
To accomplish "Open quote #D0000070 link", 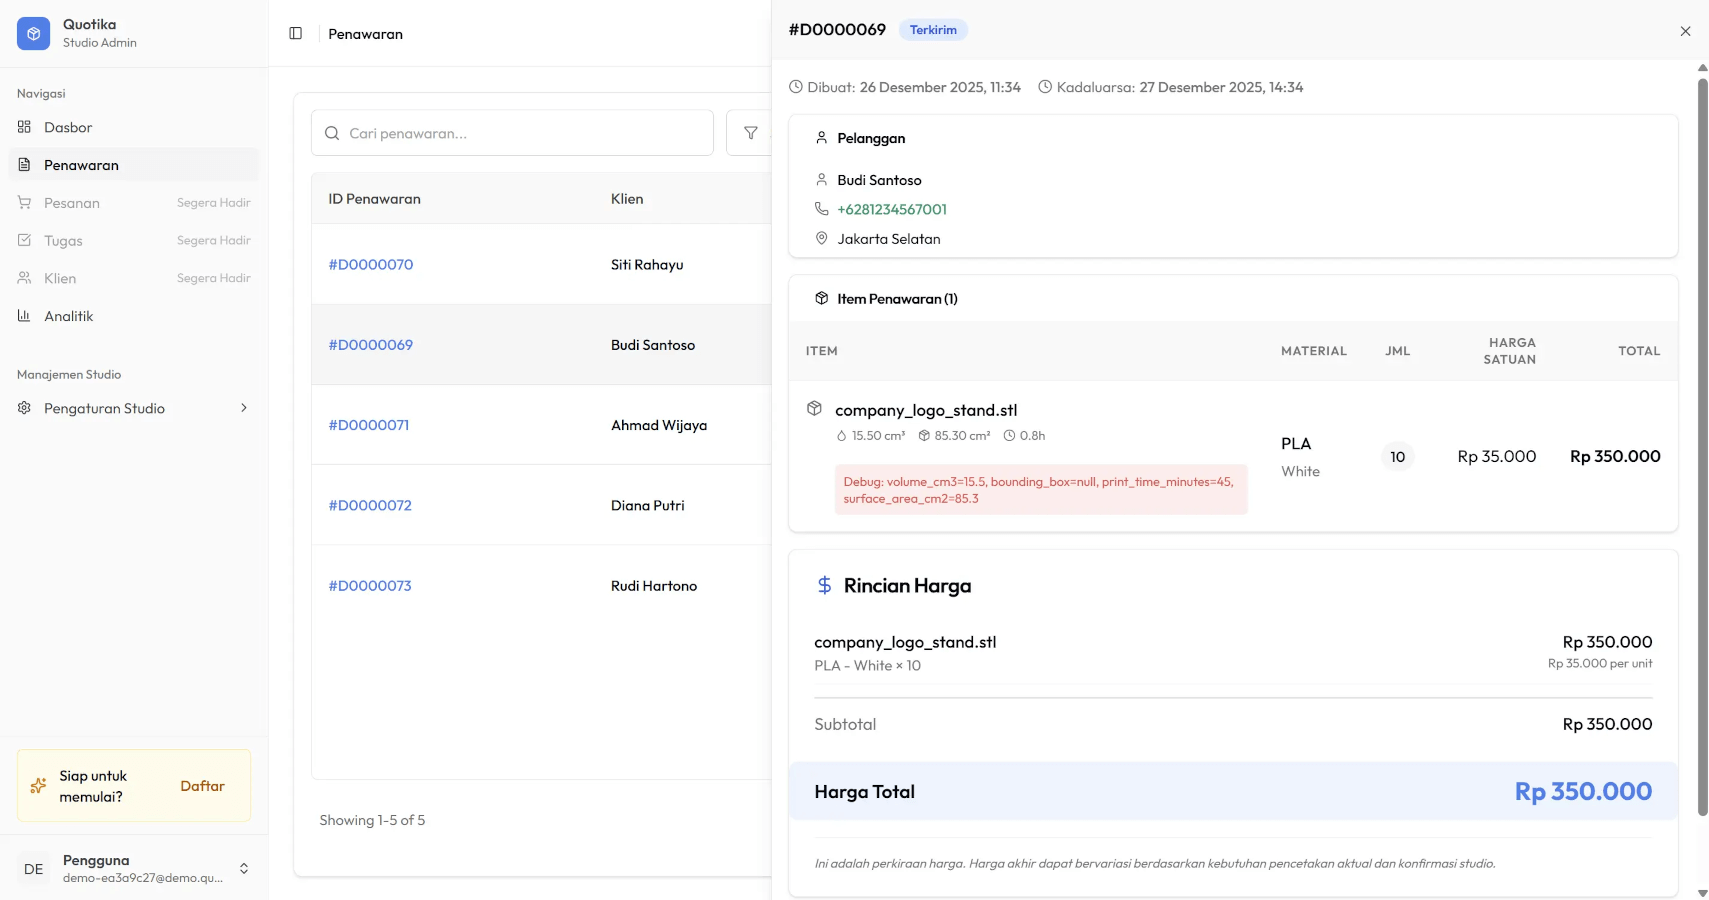I will pyautogui.click(x=371, y=264).
